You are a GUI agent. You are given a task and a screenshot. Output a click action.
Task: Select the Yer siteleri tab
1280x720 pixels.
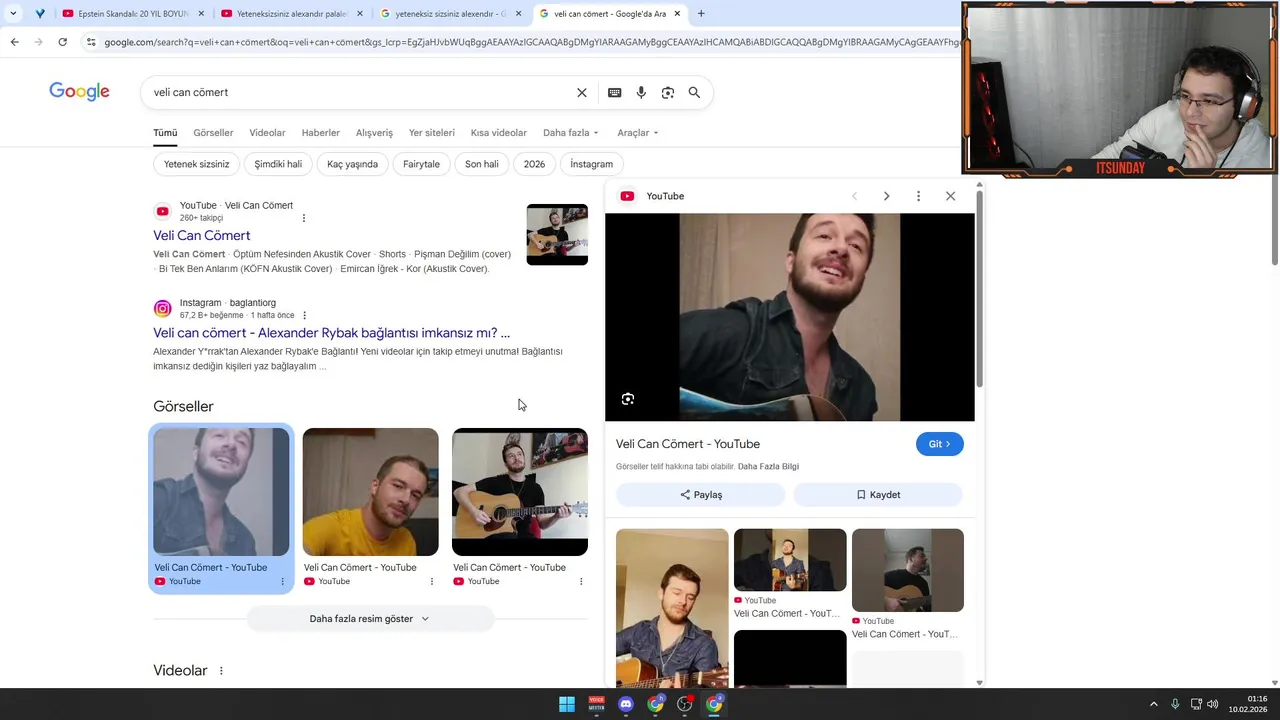pos(432,133)
